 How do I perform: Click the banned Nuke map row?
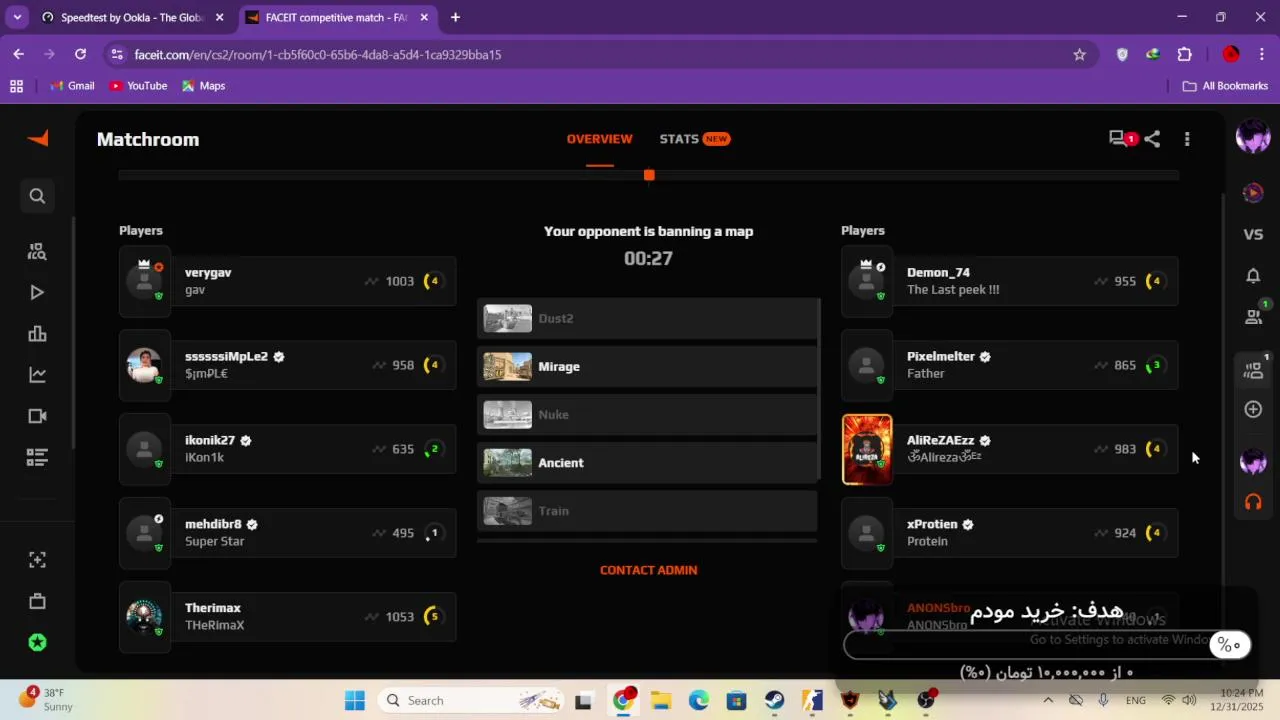tap(648, 415)
